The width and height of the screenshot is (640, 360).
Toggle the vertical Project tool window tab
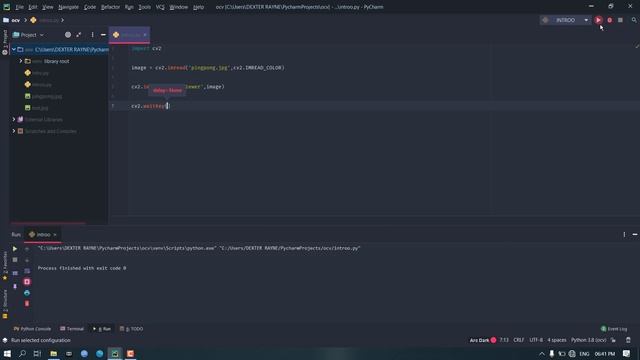[x=4, y=42]
